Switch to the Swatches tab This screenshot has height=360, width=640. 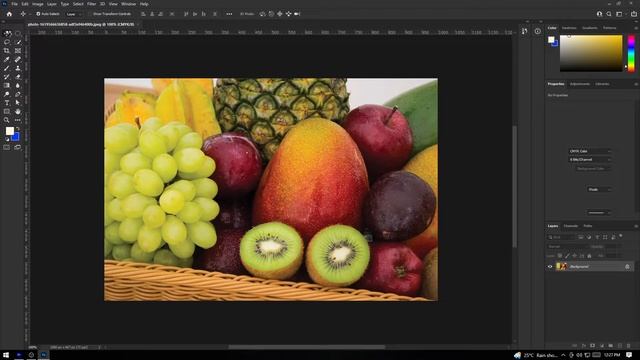tap(569, 28)
